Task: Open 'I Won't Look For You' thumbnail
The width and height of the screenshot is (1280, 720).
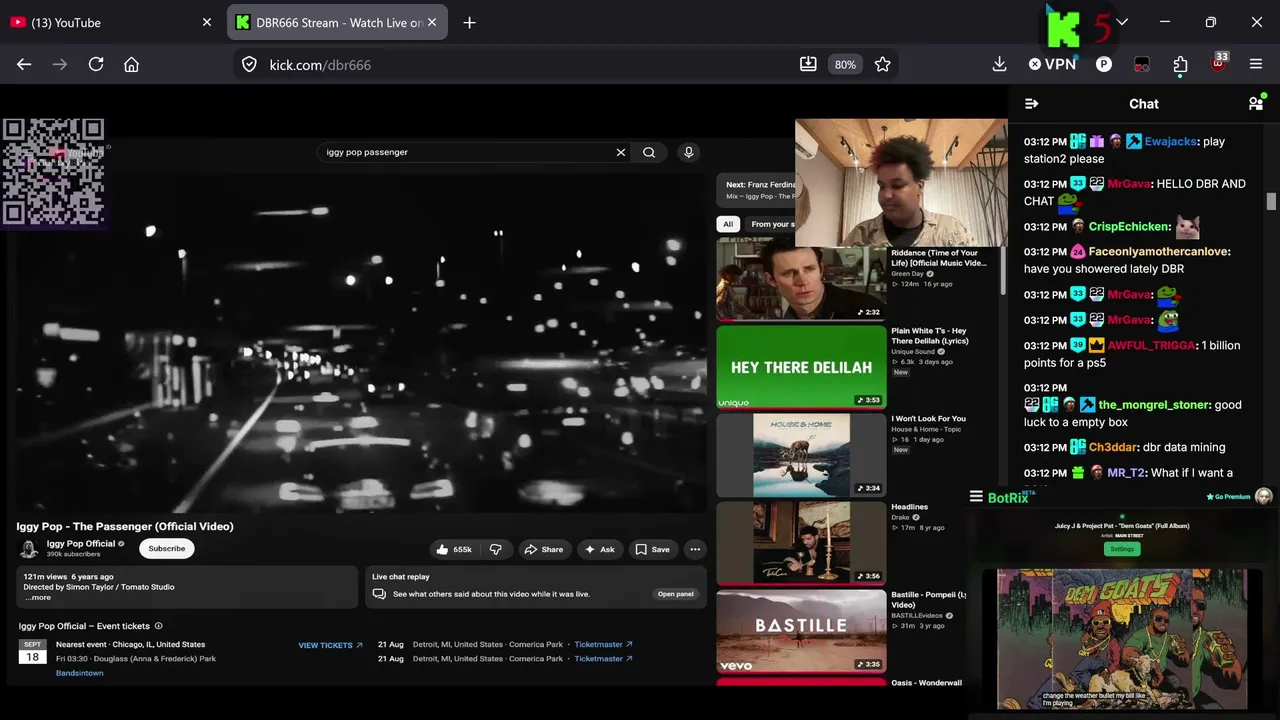Action: [801, 455]
